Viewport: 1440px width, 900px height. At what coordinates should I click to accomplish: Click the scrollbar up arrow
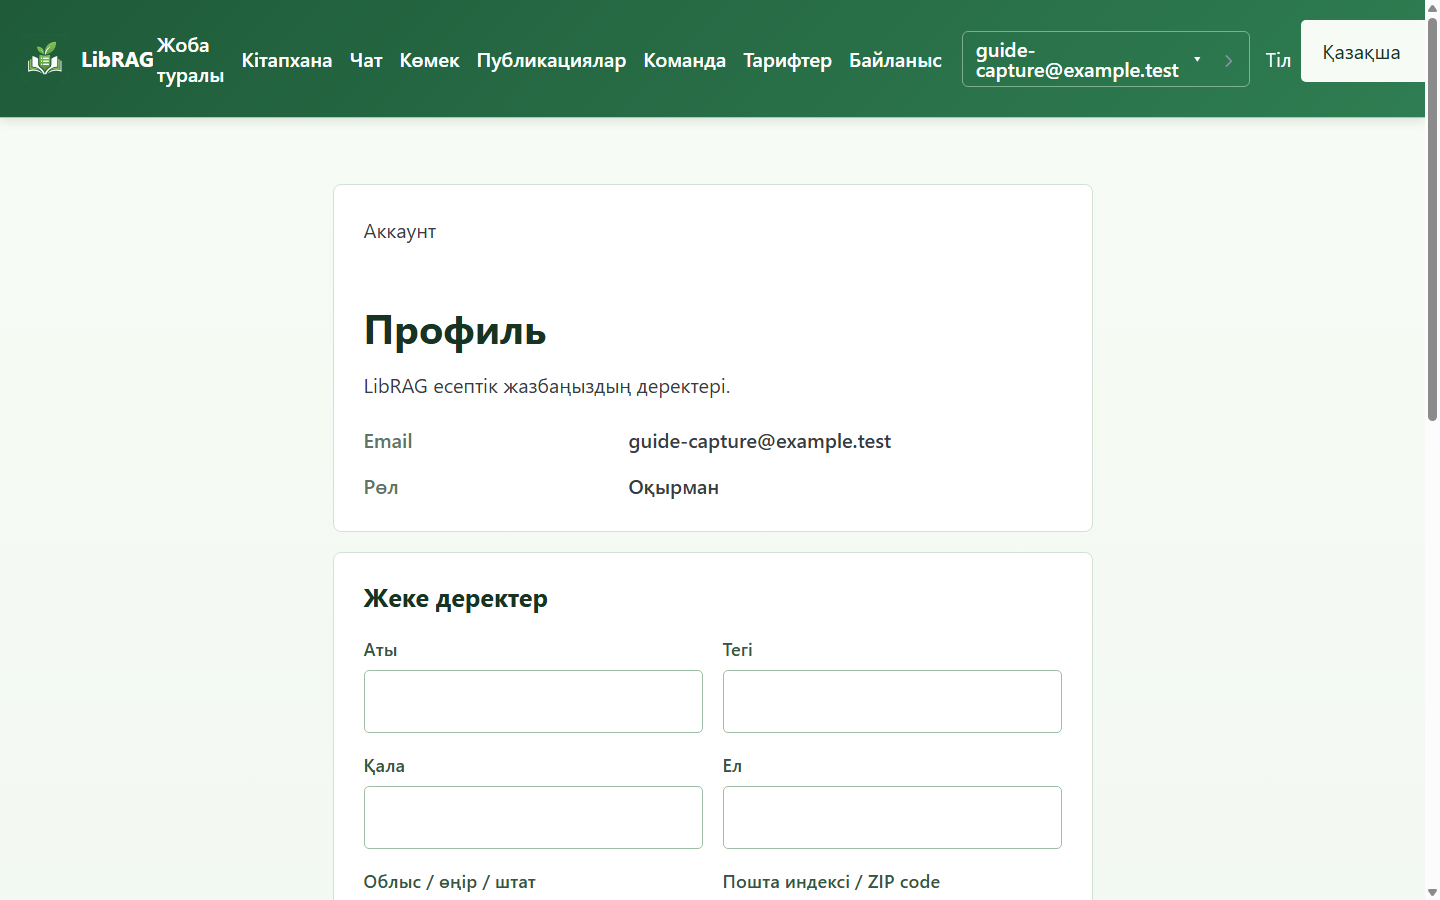(1432, 7)
